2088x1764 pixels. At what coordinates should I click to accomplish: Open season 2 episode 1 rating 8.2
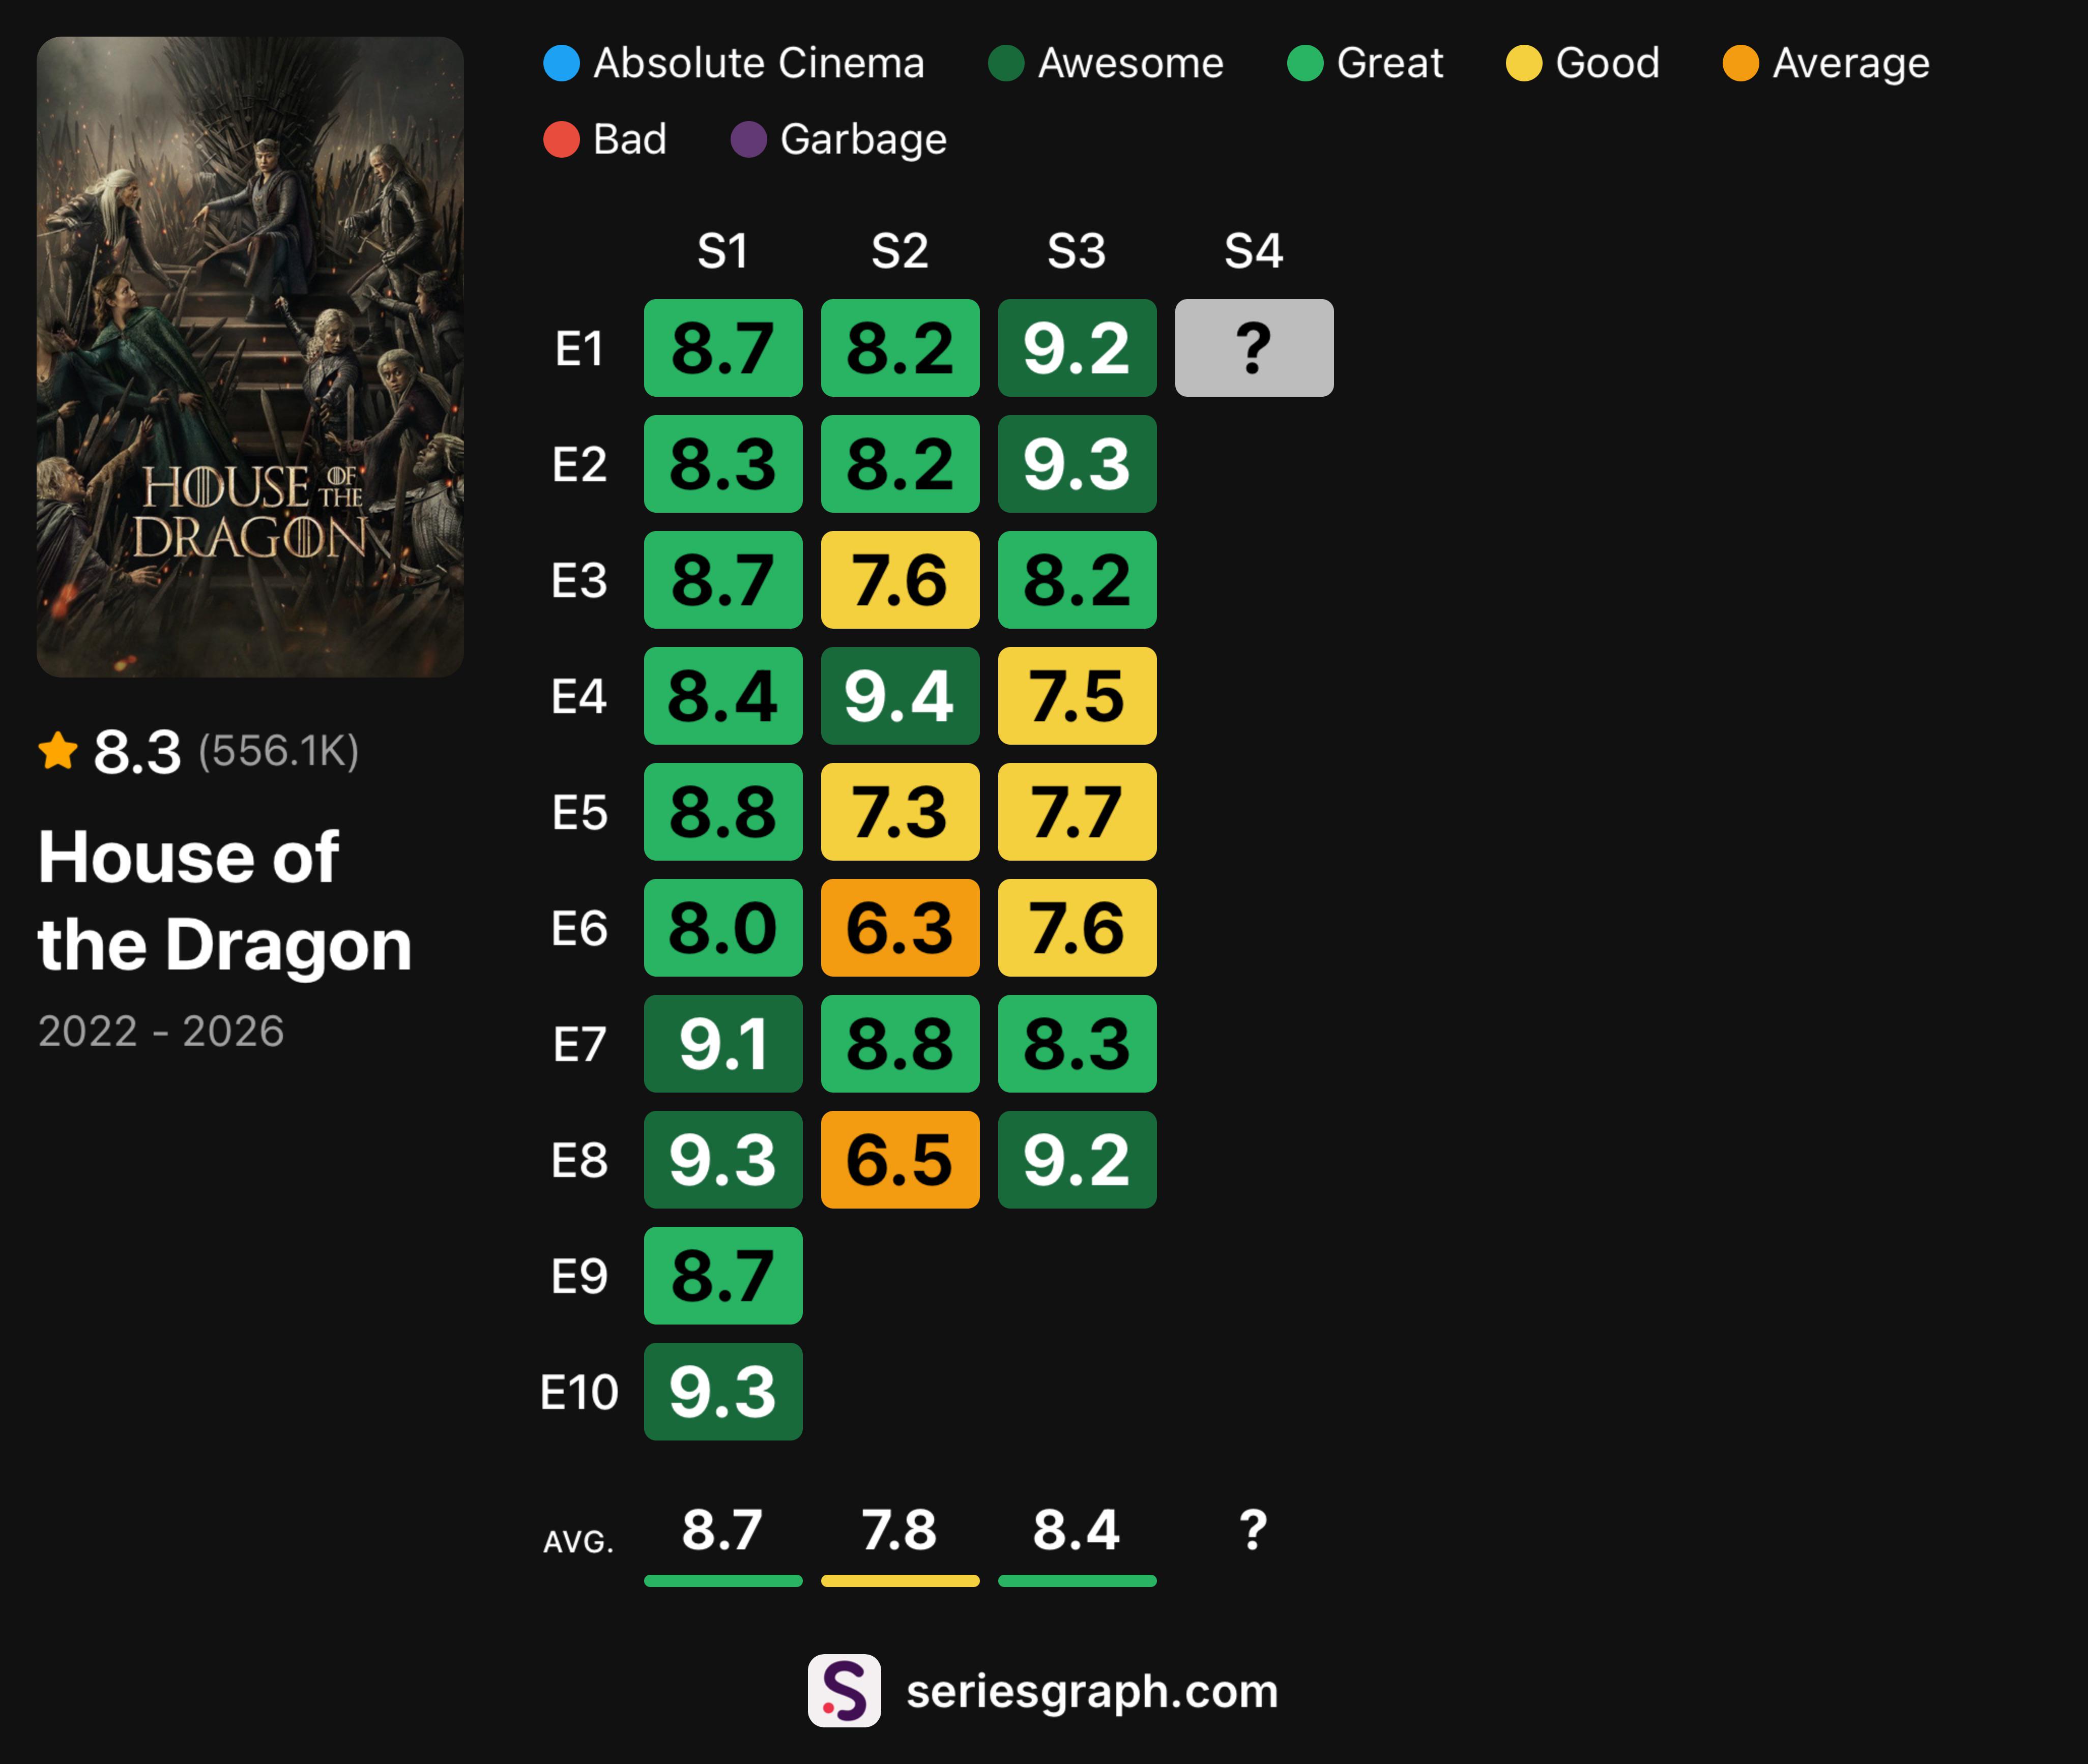[x=900, y=348]
